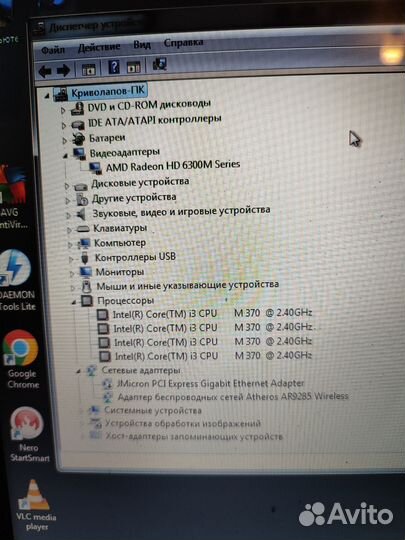Select Устройства обработки изображений label
Screen dimensions: 405x540
[x=183, y=423]
